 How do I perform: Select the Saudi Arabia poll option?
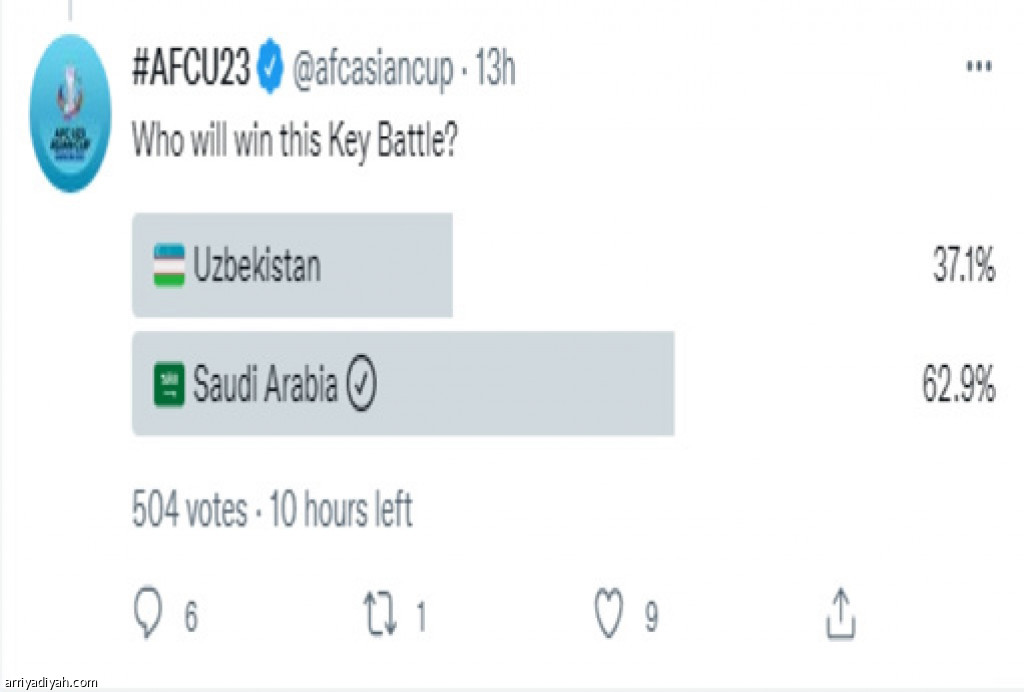(403, 385)
